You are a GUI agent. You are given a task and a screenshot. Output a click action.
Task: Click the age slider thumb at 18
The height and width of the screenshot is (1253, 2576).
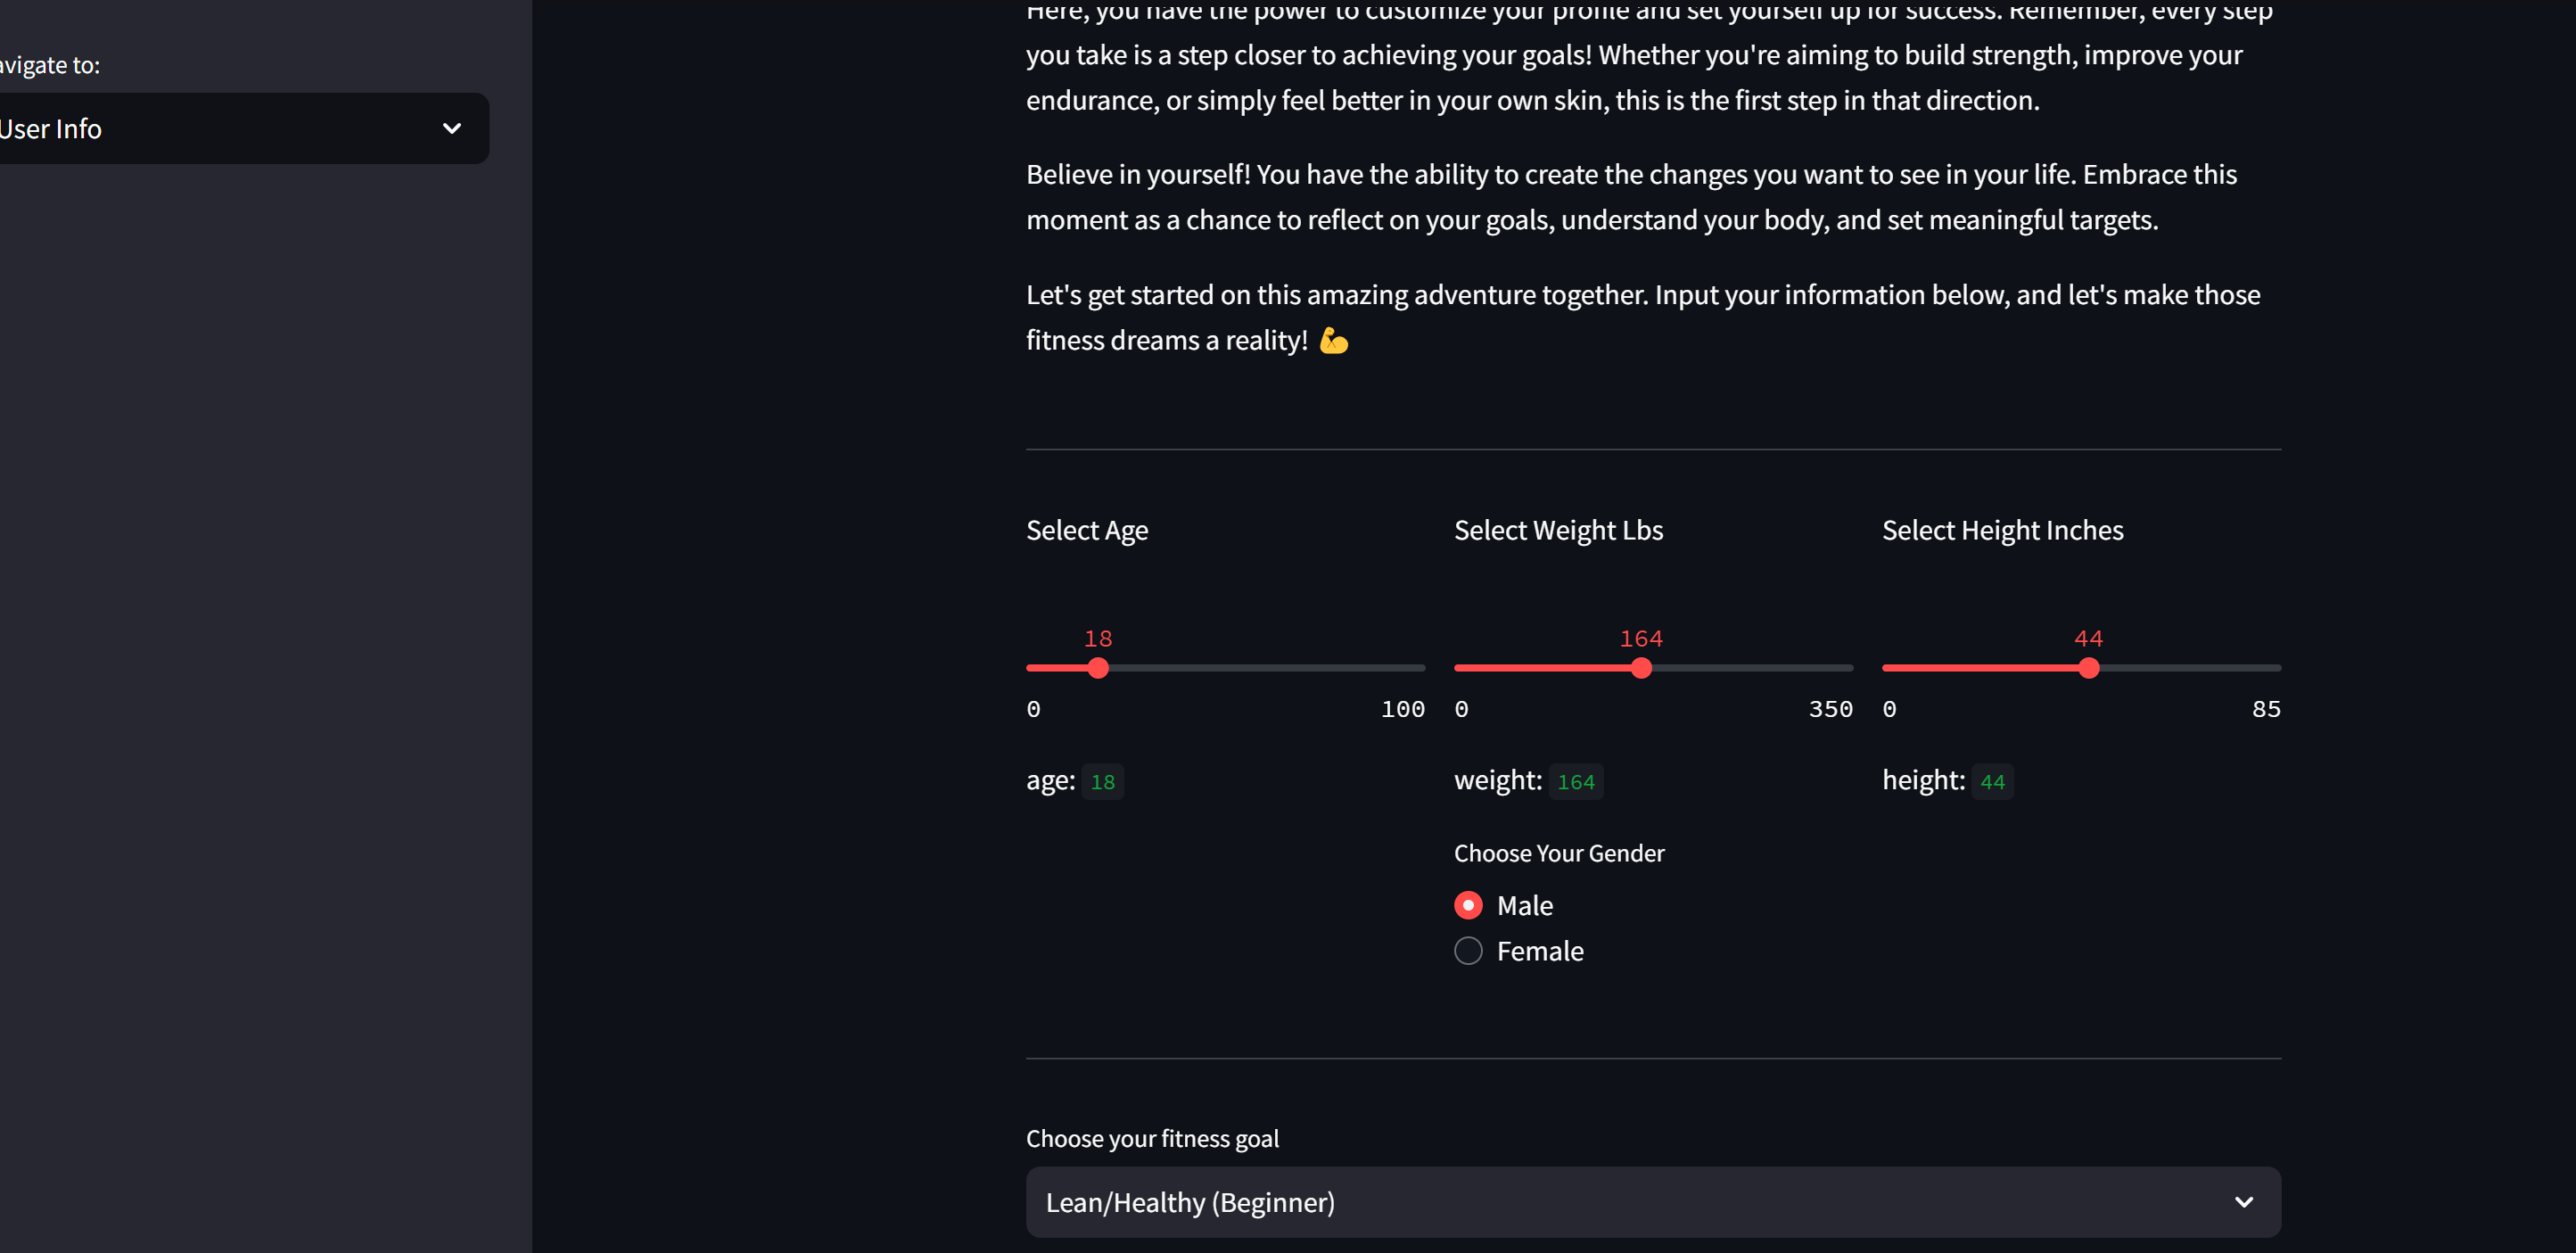pyautogui.click(x=1098, y=668)
